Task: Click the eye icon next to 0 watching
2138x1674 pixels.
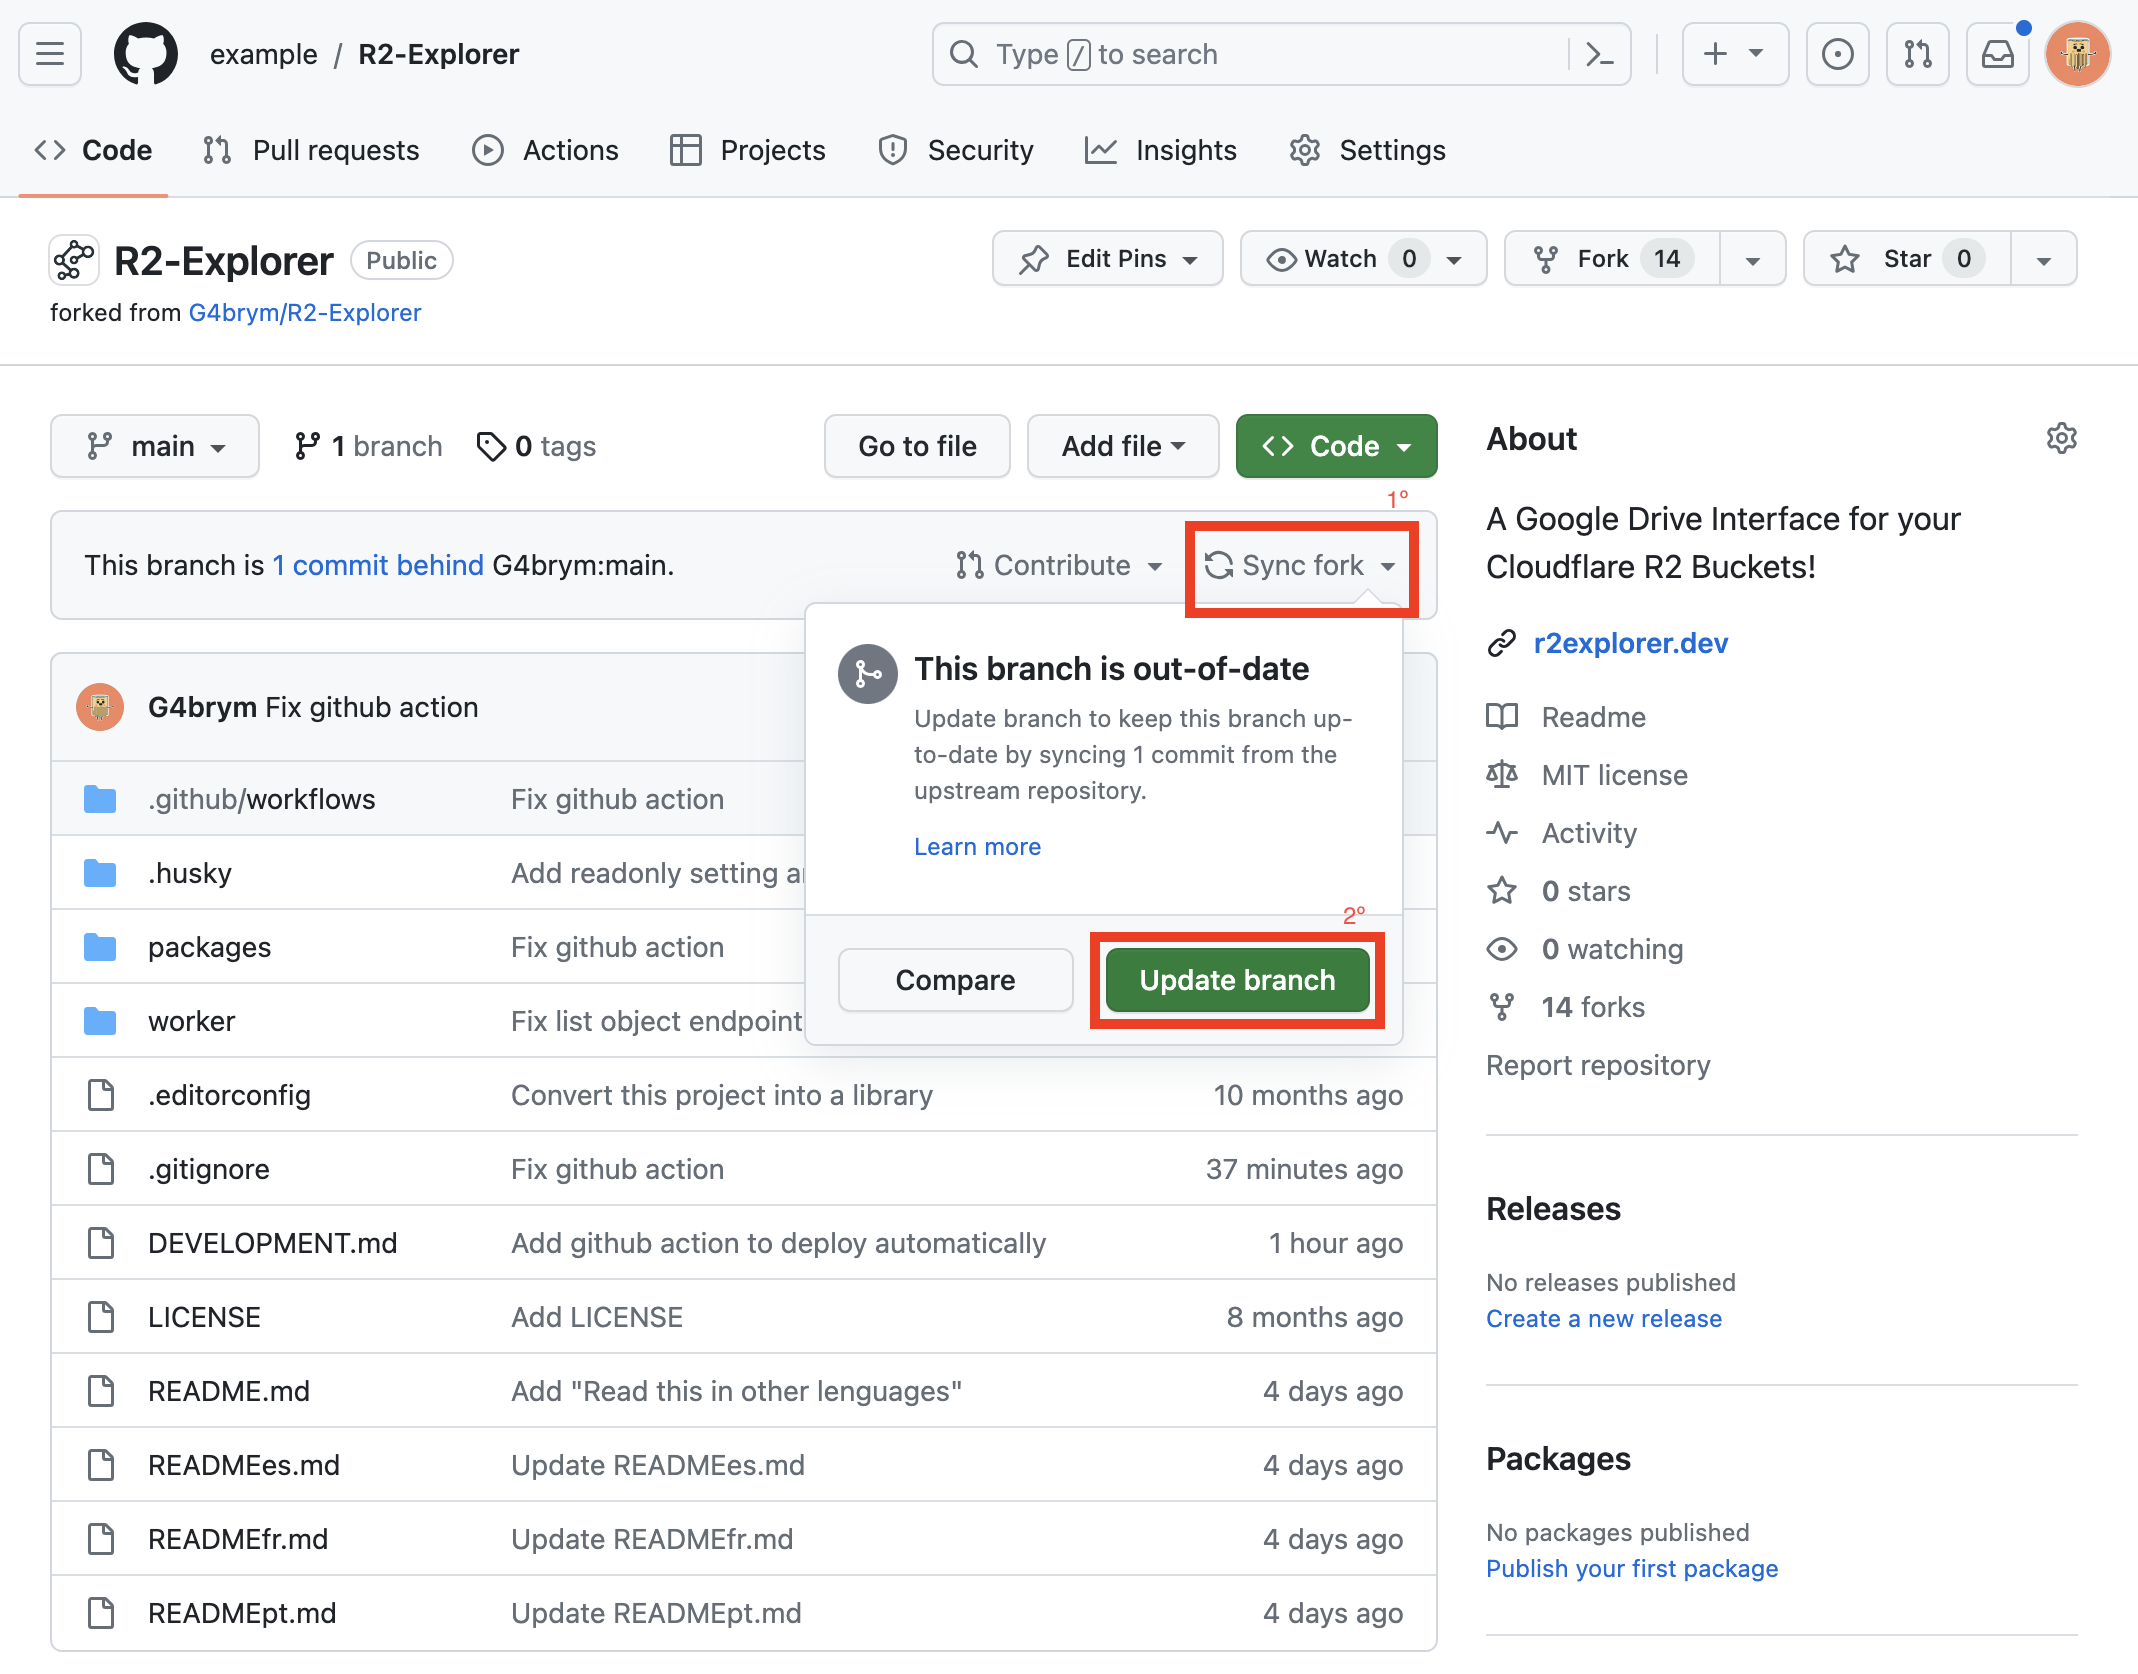Action: coord(1502,949)
